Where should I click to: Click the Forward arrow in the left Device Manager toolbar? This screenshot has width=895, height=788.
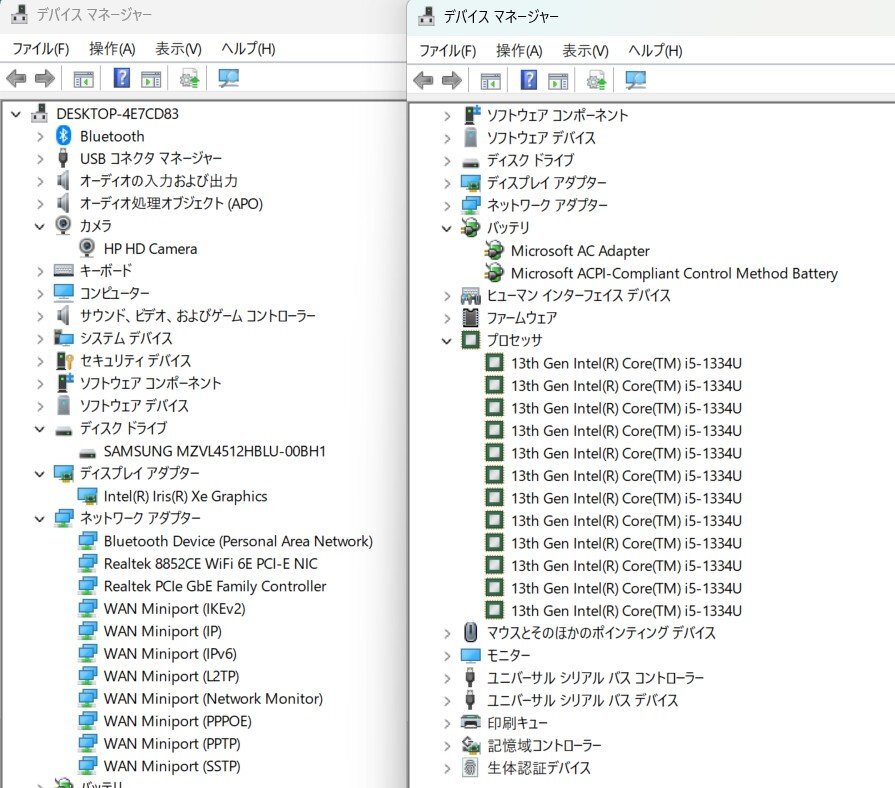45,78
